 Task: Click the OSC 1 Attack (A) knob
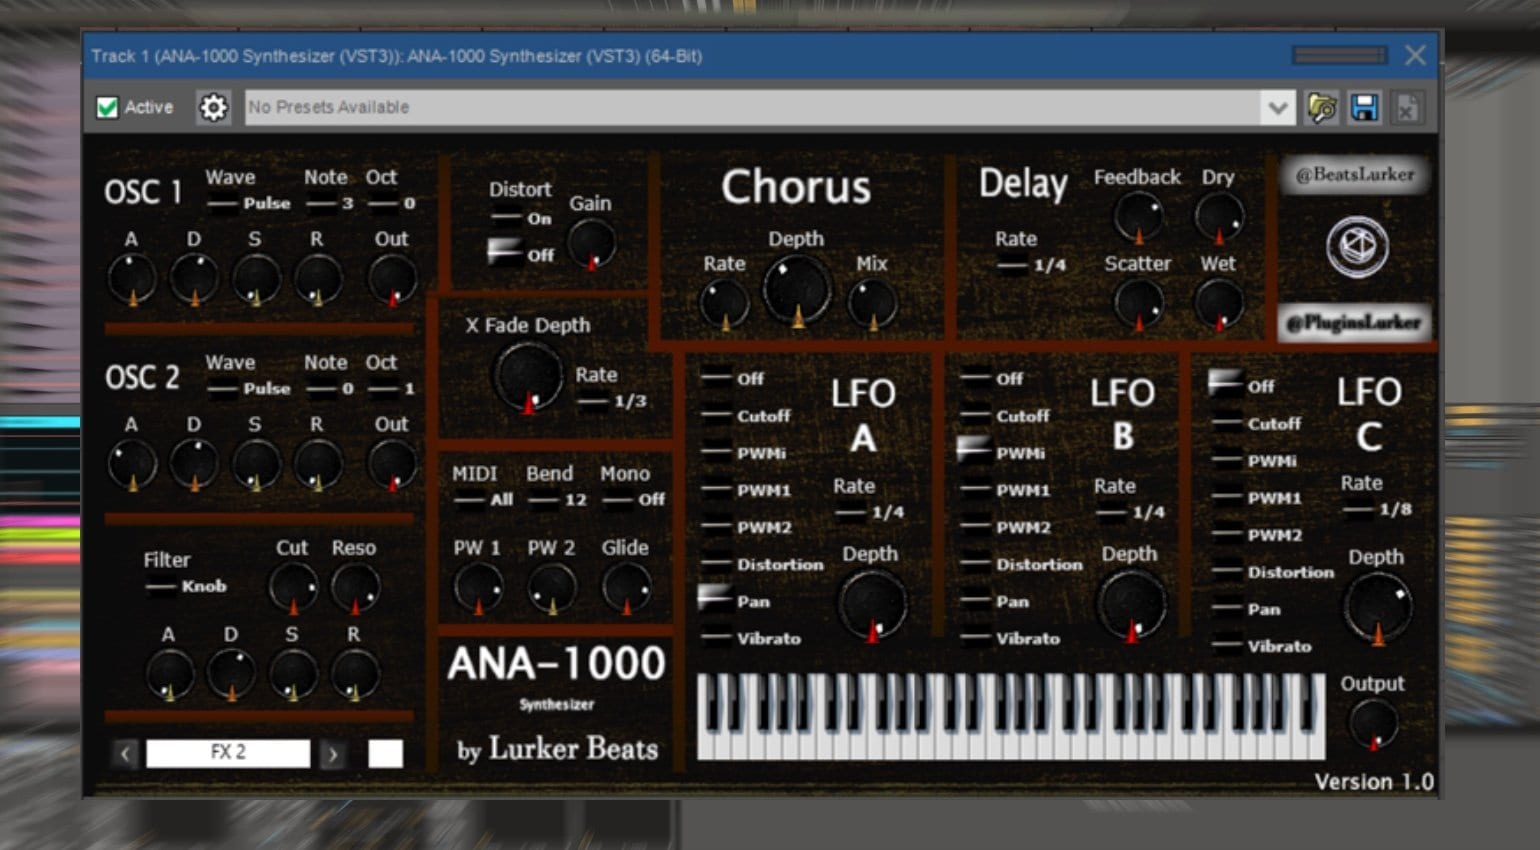pyautogui.click(x=132, y=279)
